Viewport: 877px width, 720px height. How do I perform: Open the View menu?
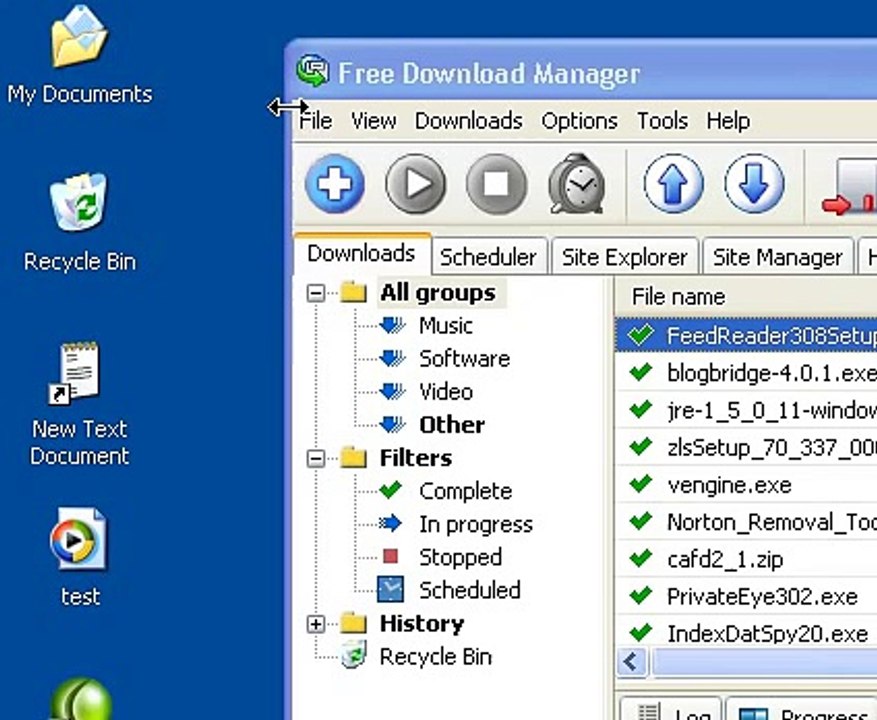[x=374, y=121]
